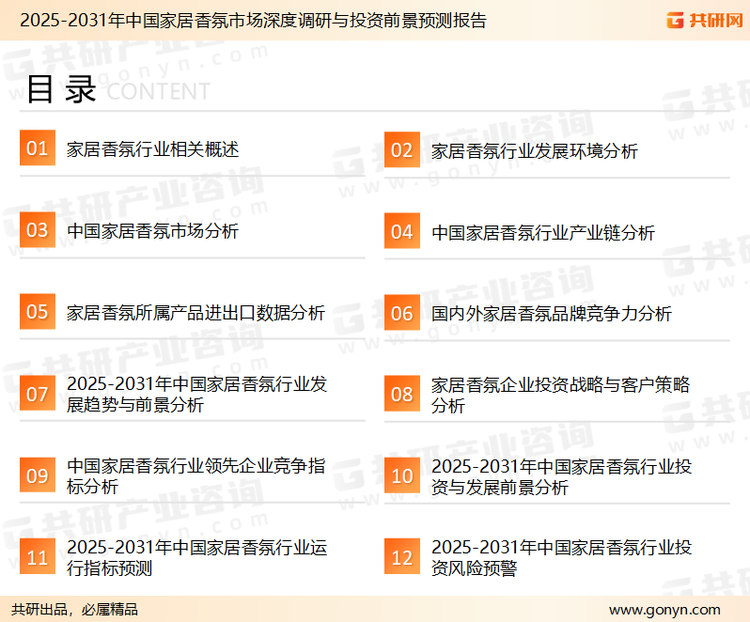Select chapter 07 title 行业发展趋势与前景分析

(x=197, y=394)
